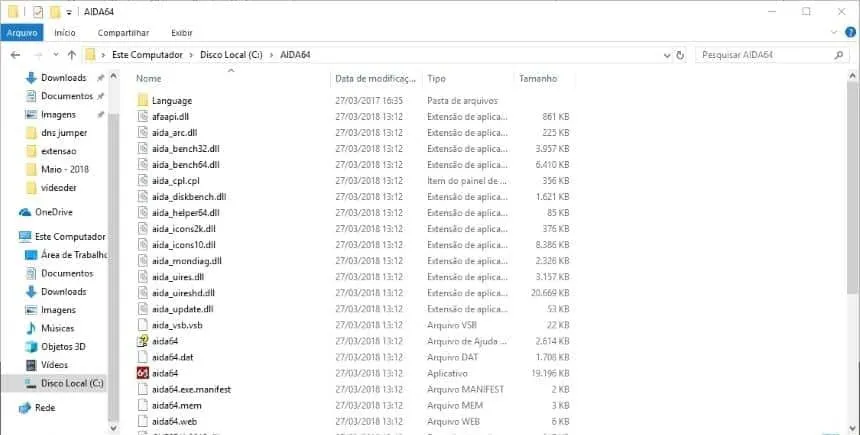The width and height of the screenshot is (860, 435).
Task: Click the Músicas note icon in sidebar
Action: pyautogui.click(x=31, y=328)
